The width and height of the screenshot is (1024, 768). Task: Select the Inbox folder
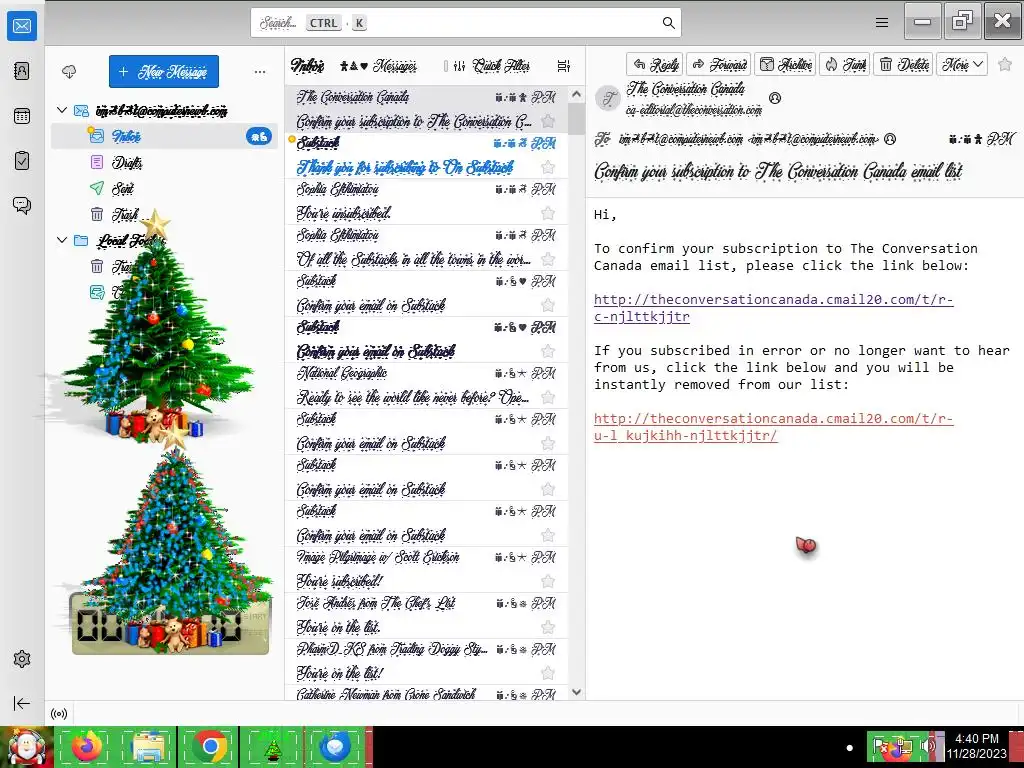point(165,136)
